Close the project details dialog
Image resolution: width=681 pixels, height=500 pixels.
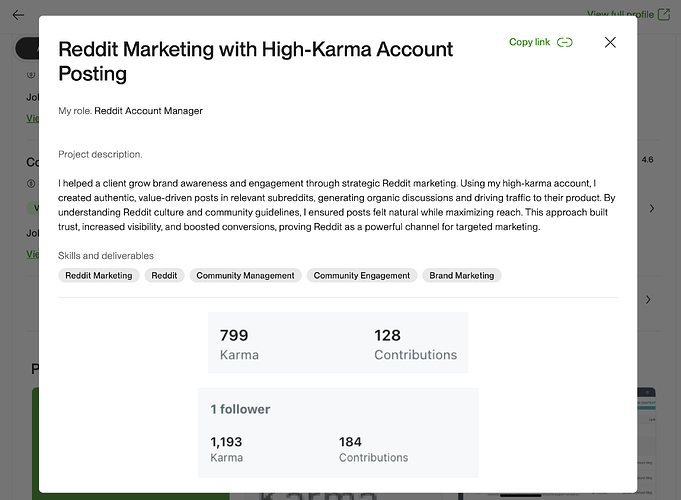(610, 42)
